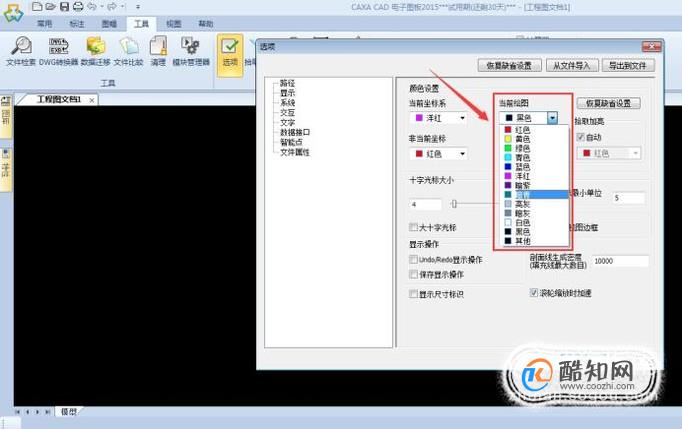The width and height of the screenshot is (682, 429).
Task: Create a new file from quick access
Action: pos(37,7)
